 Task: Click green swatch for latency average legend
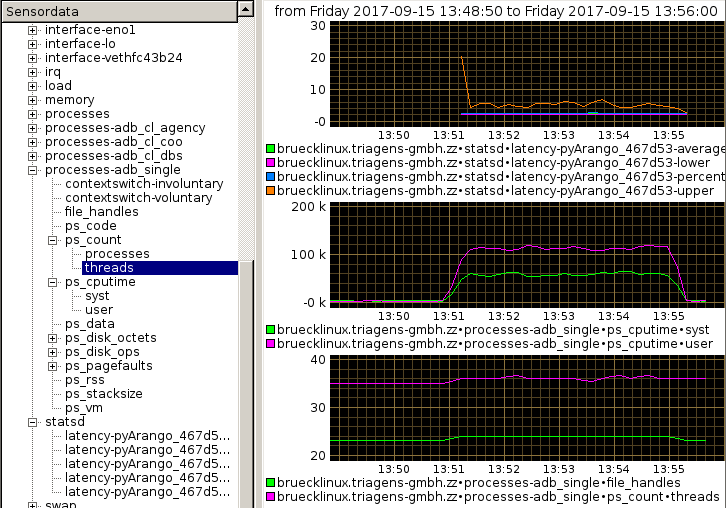click(x=270, y=149)
